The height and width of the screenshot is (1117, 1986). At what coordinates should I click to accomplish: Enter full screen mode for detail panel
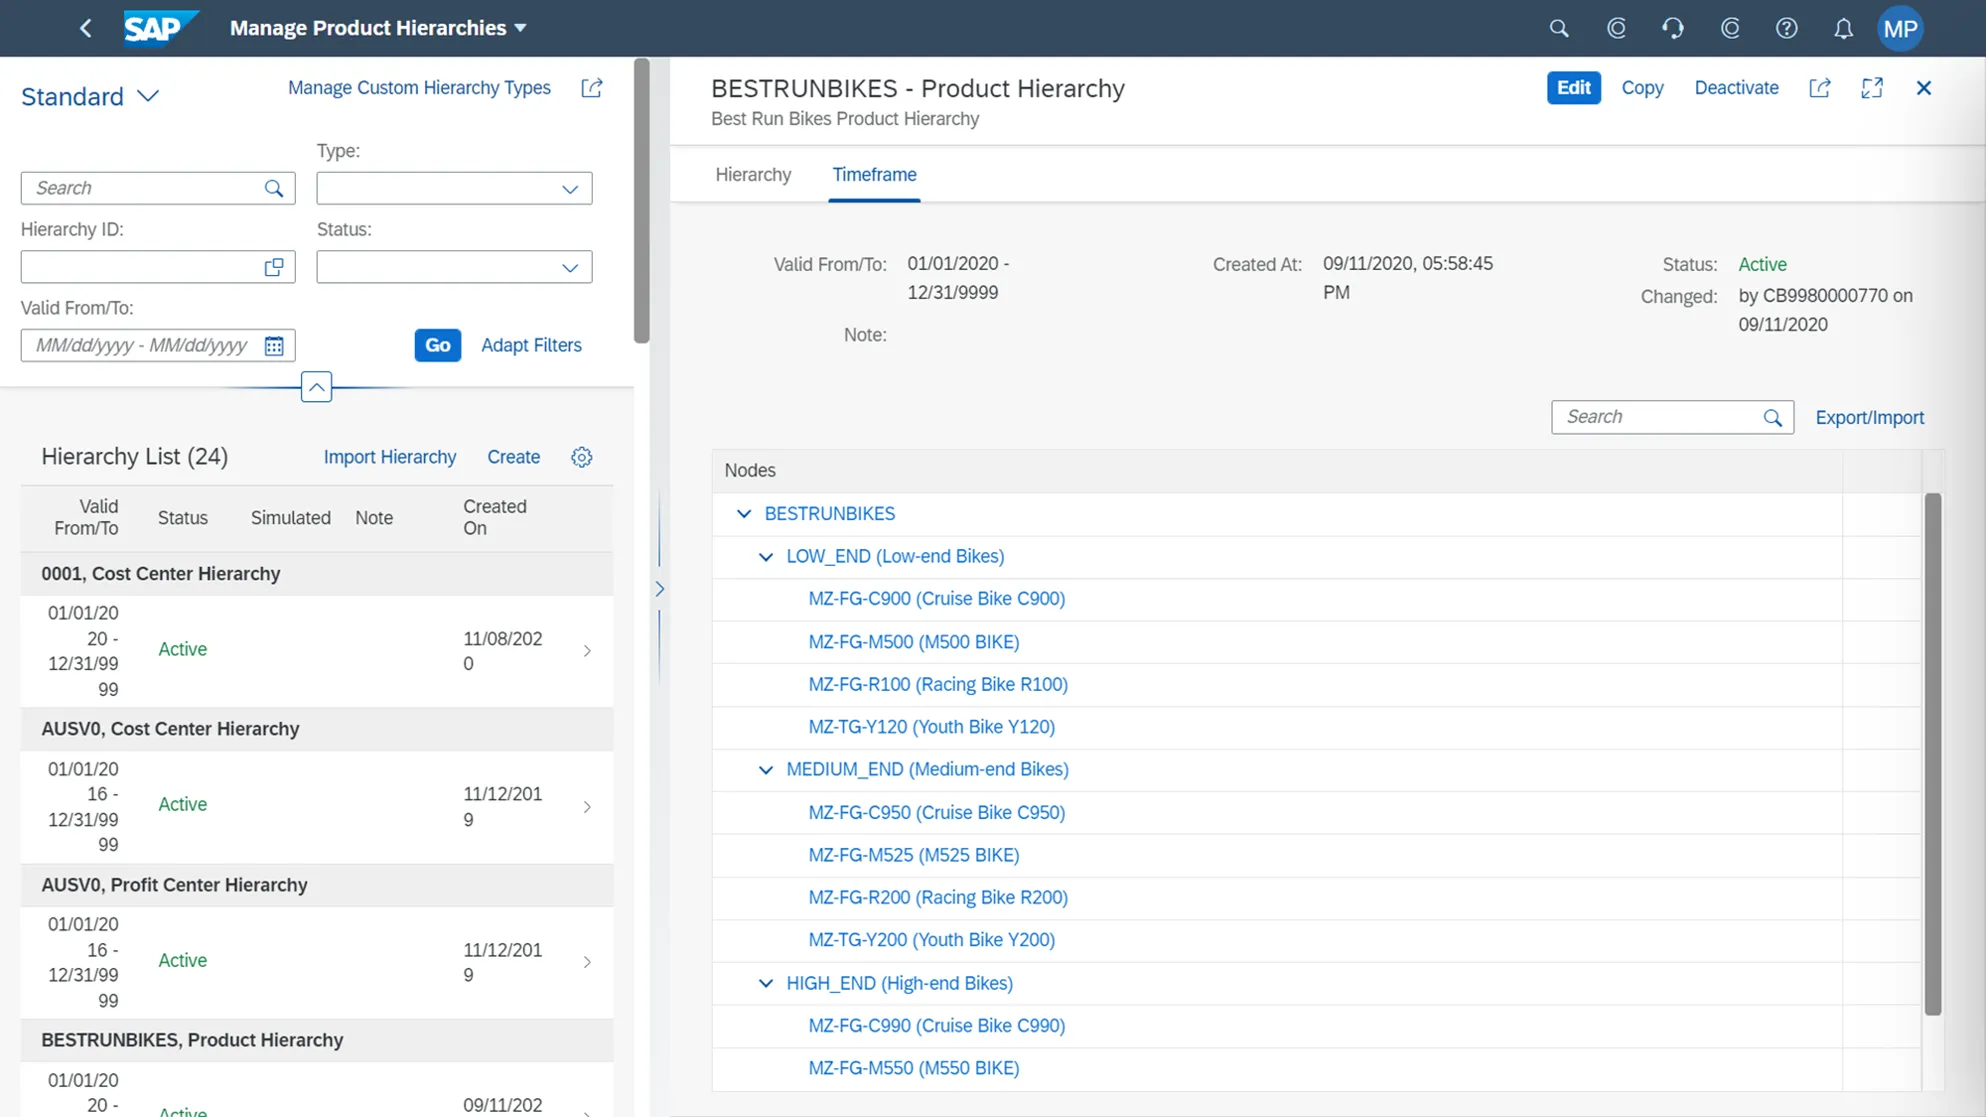[x=1871, y=88]
